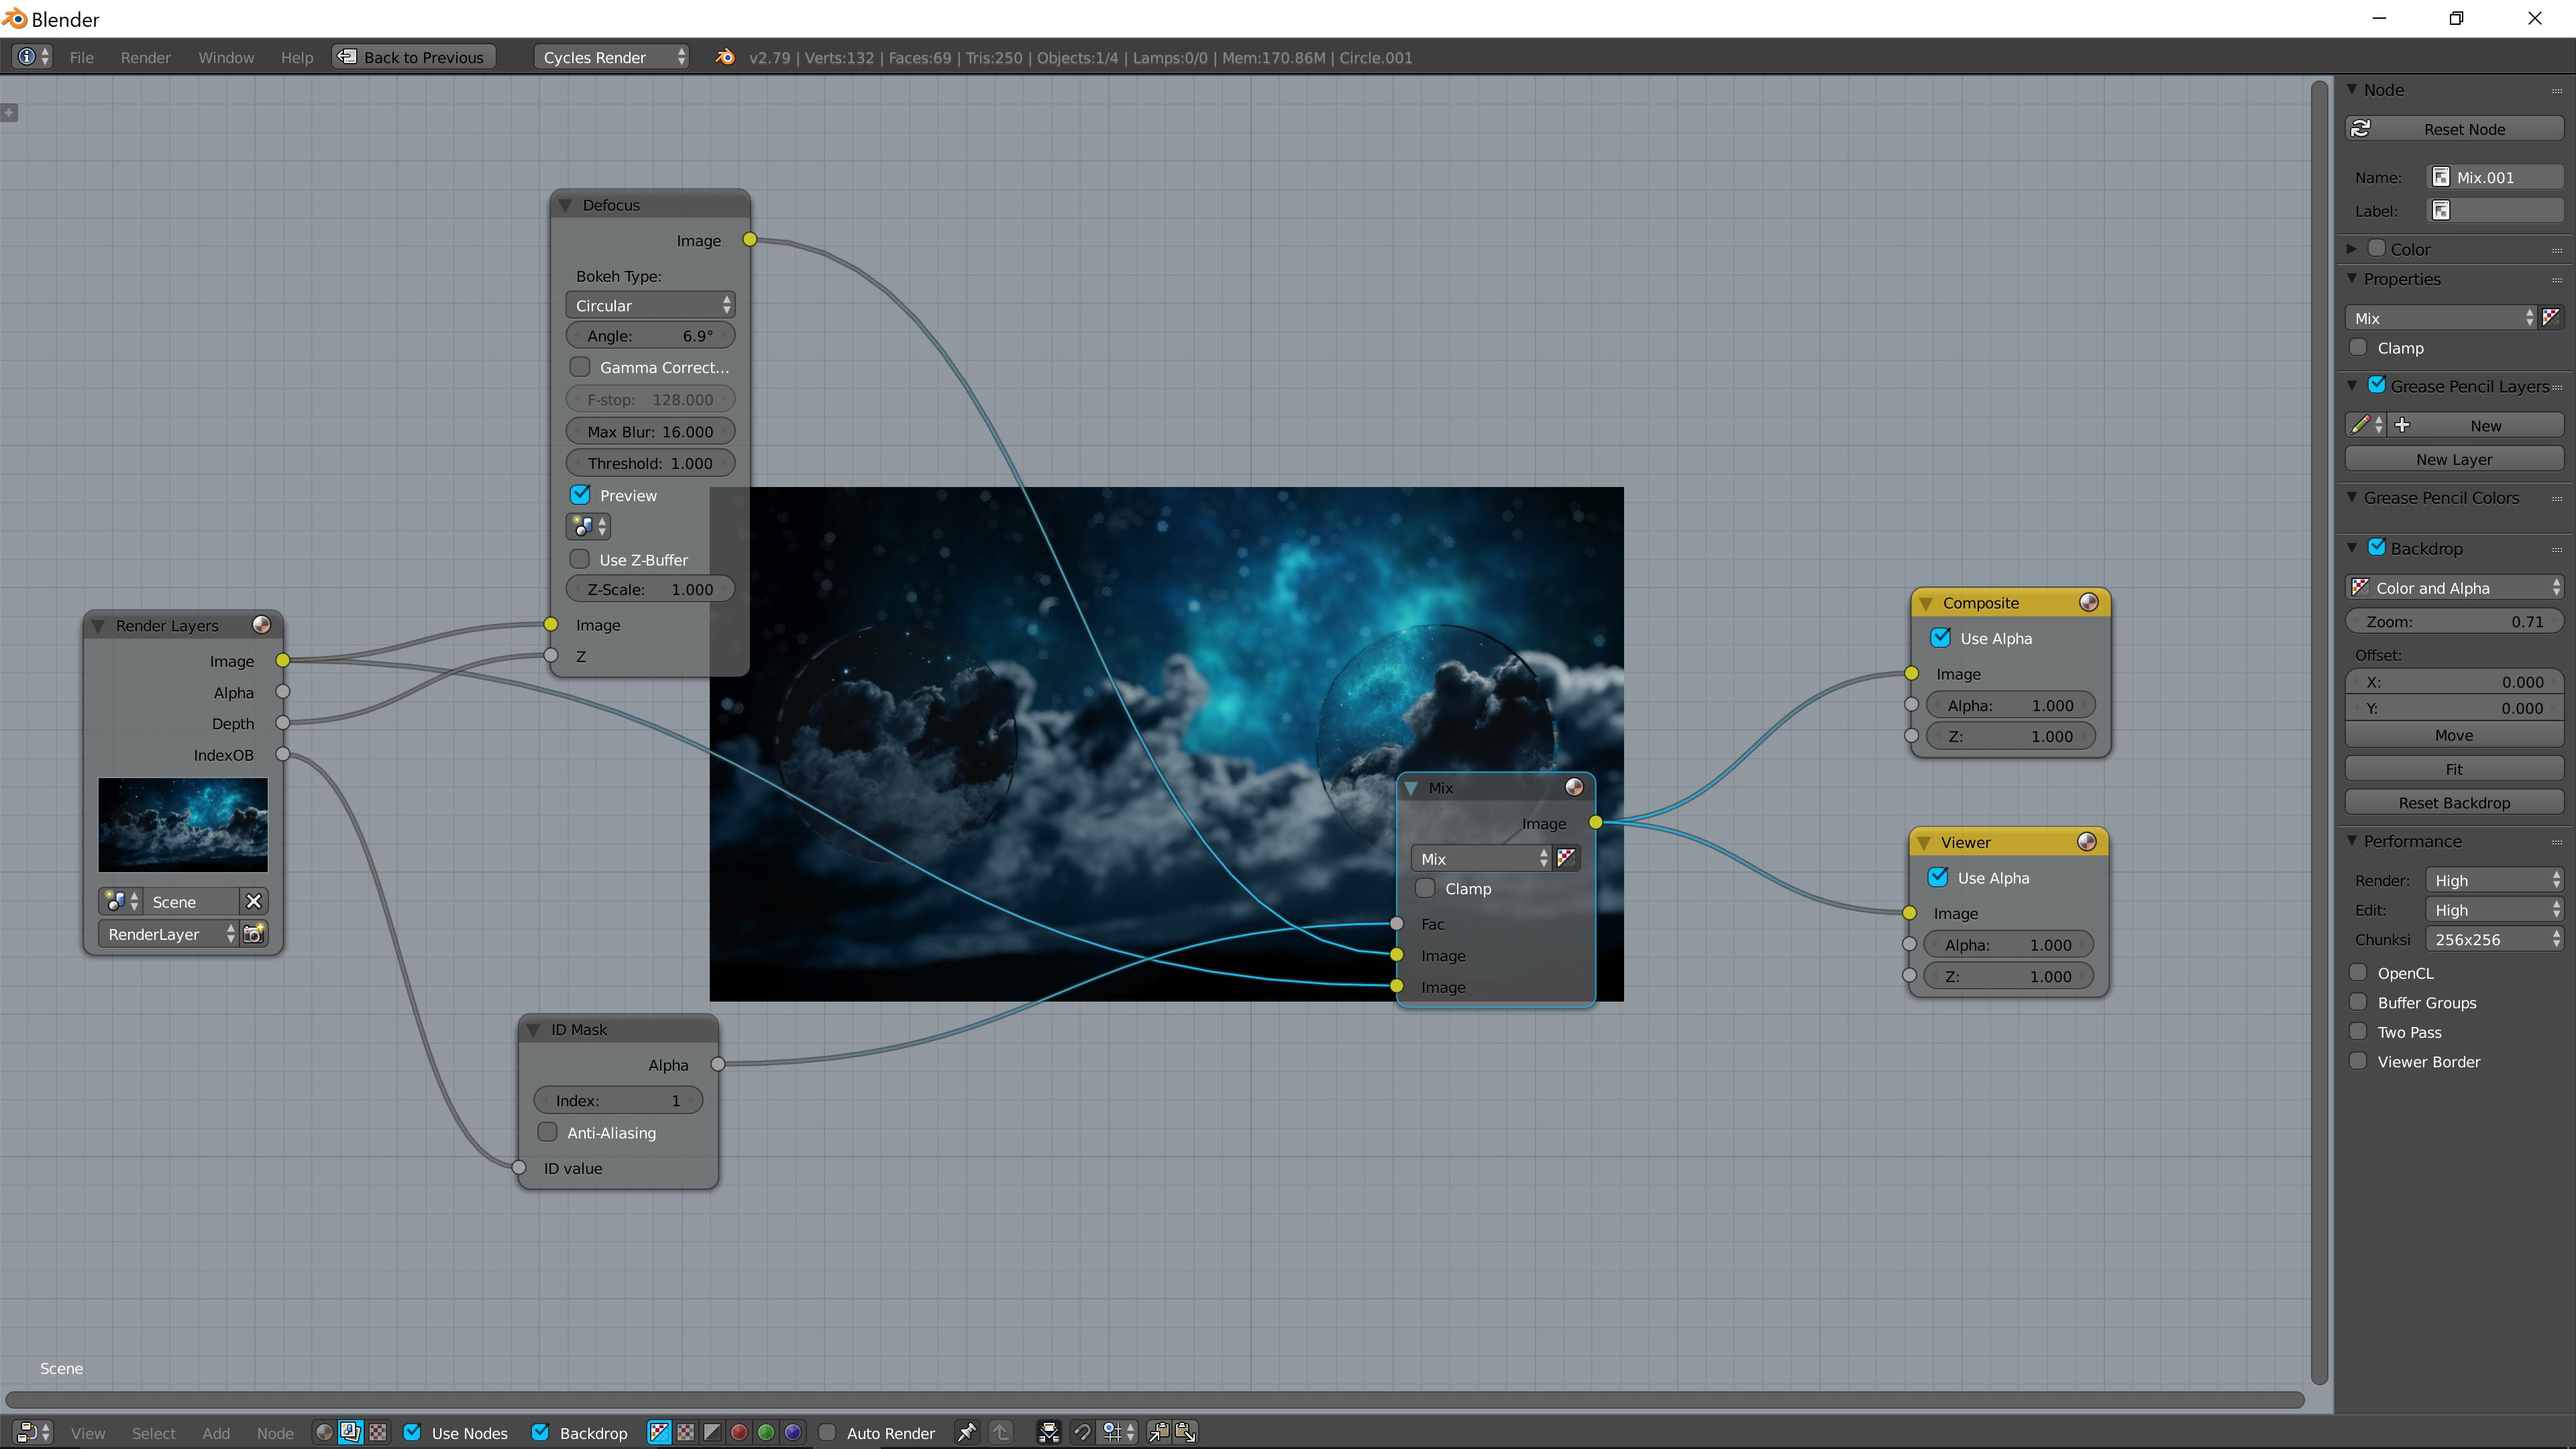2576x1449 pixels.
Task: Click the Render Layers camera render icon
Action: point(254,933)
